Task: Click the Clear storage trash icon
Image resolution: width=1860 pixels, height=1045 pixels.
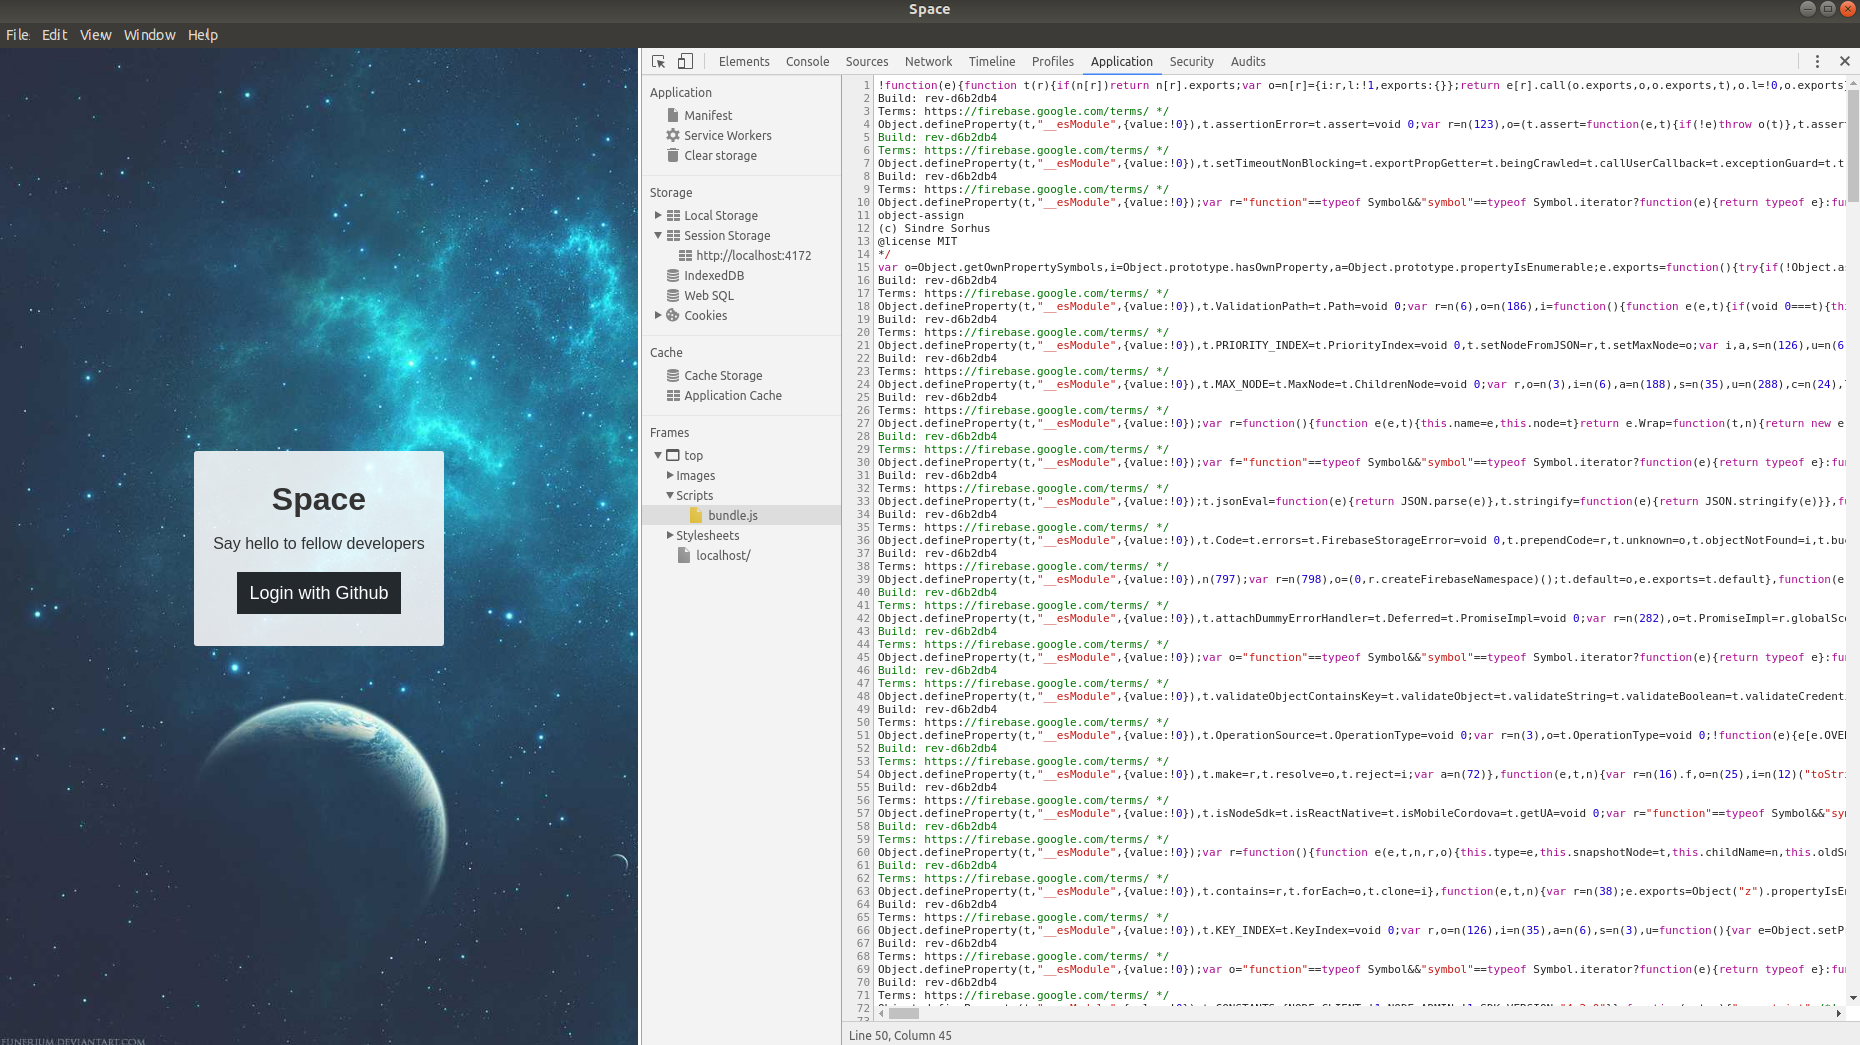Action: pyautogui.click(x=673, y=155)
